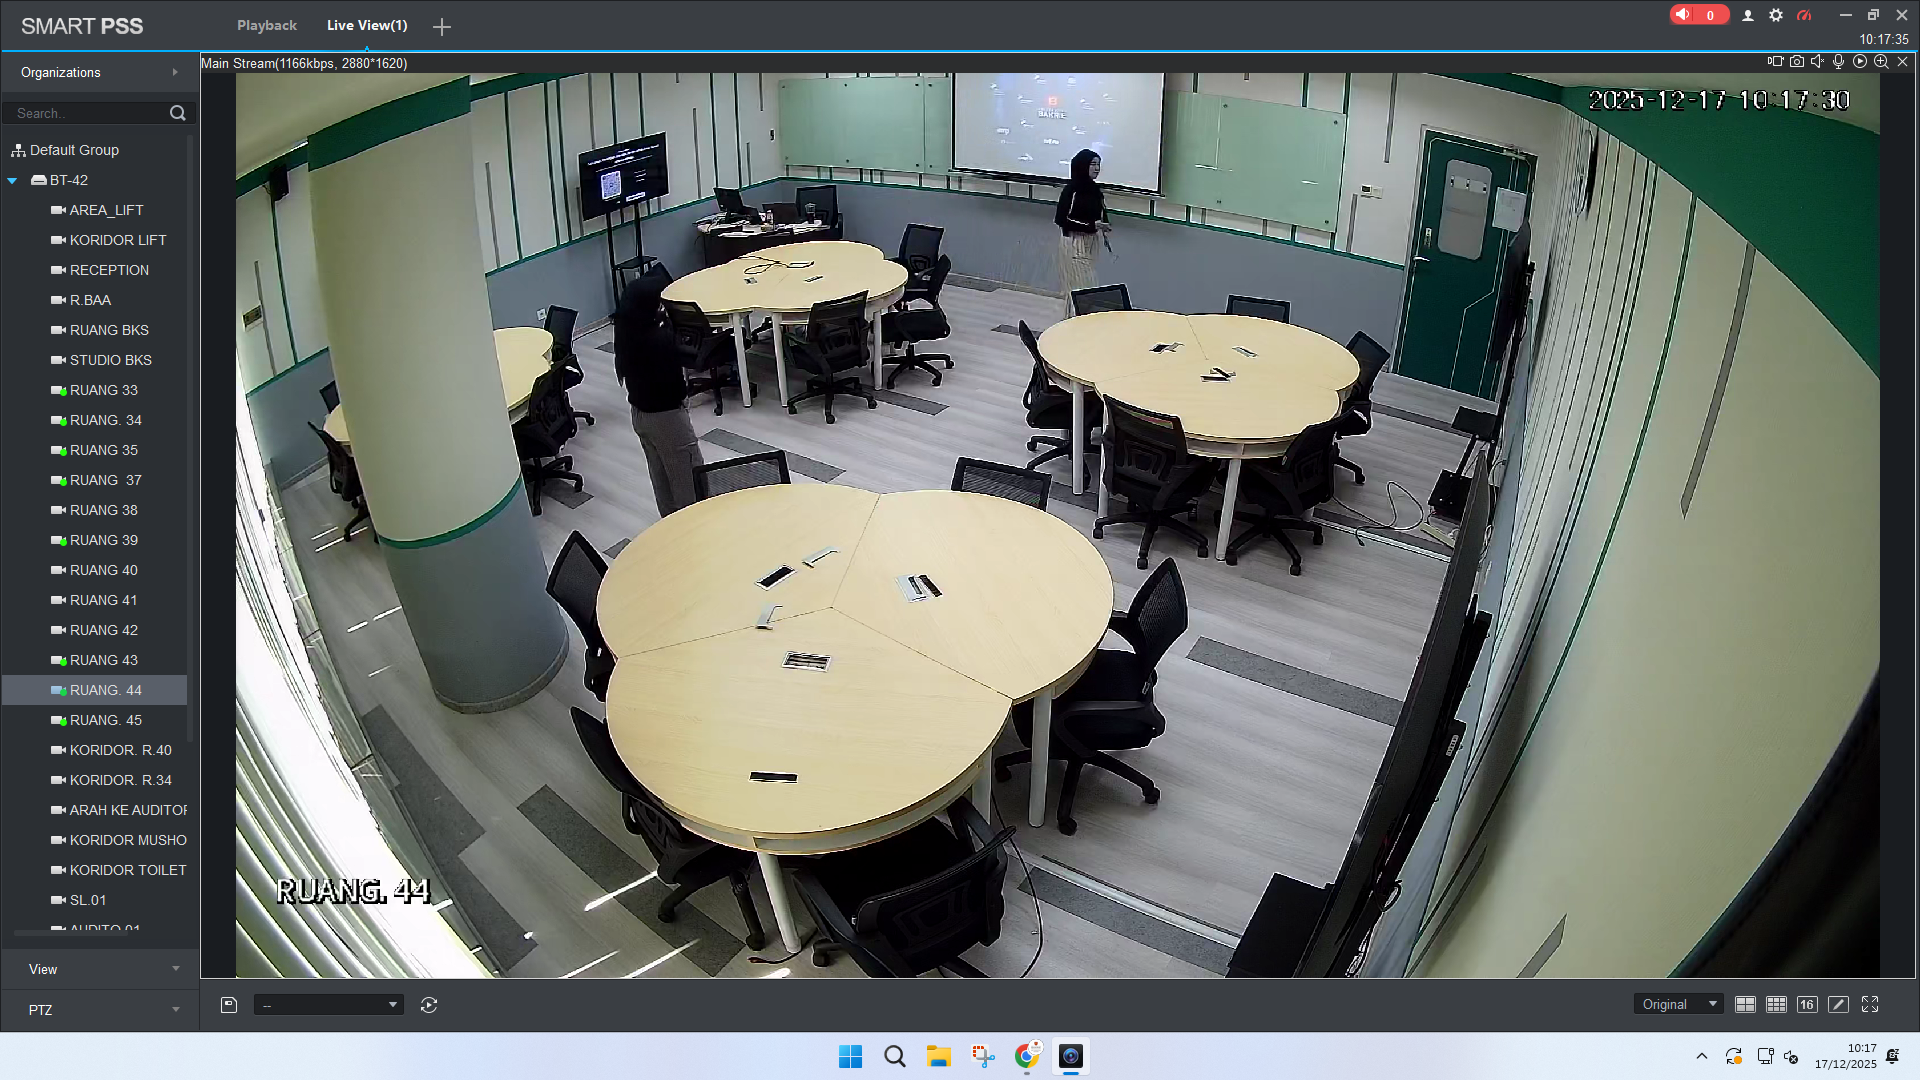Open Google Chrome from taskbar
The image size is (1920, 1080).
1027,1056
